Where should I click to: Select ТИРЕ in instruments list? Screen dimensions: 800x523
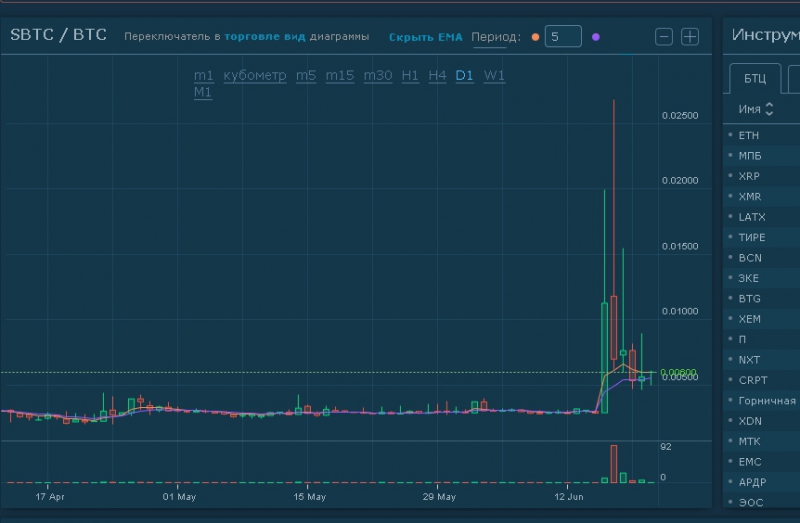pos(762,237)
